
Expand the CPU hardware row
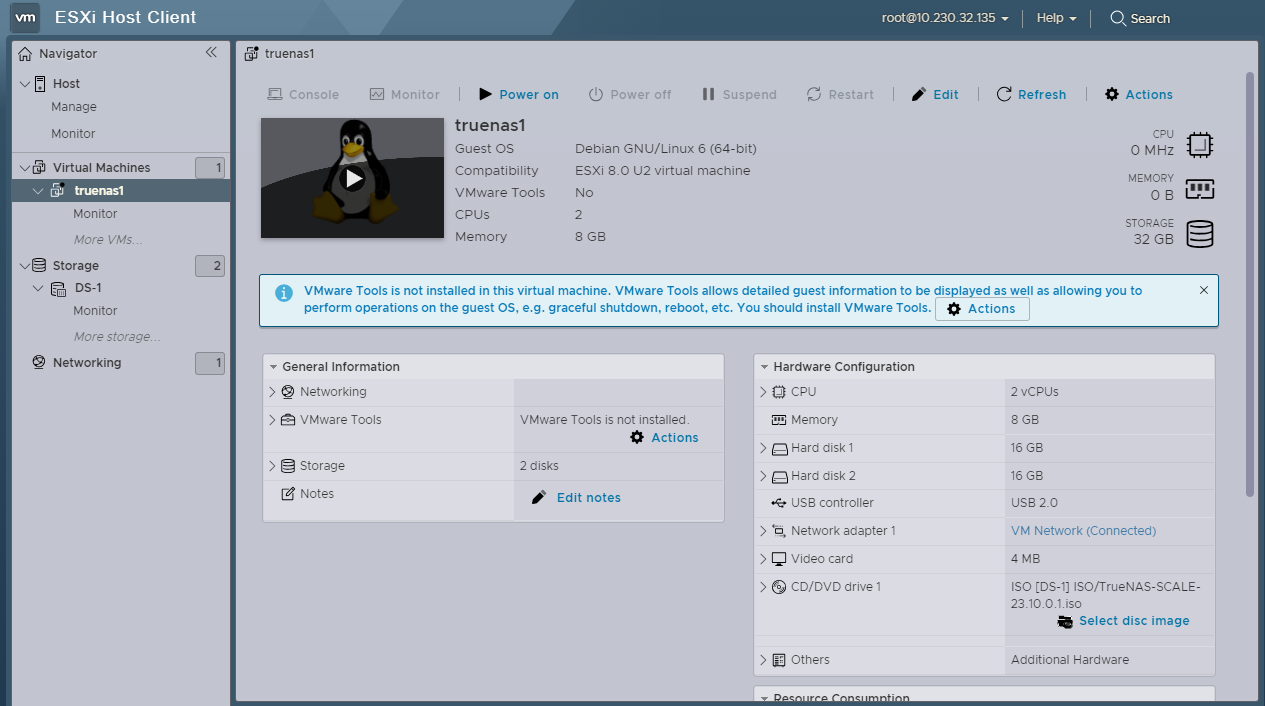coord(764,392)
